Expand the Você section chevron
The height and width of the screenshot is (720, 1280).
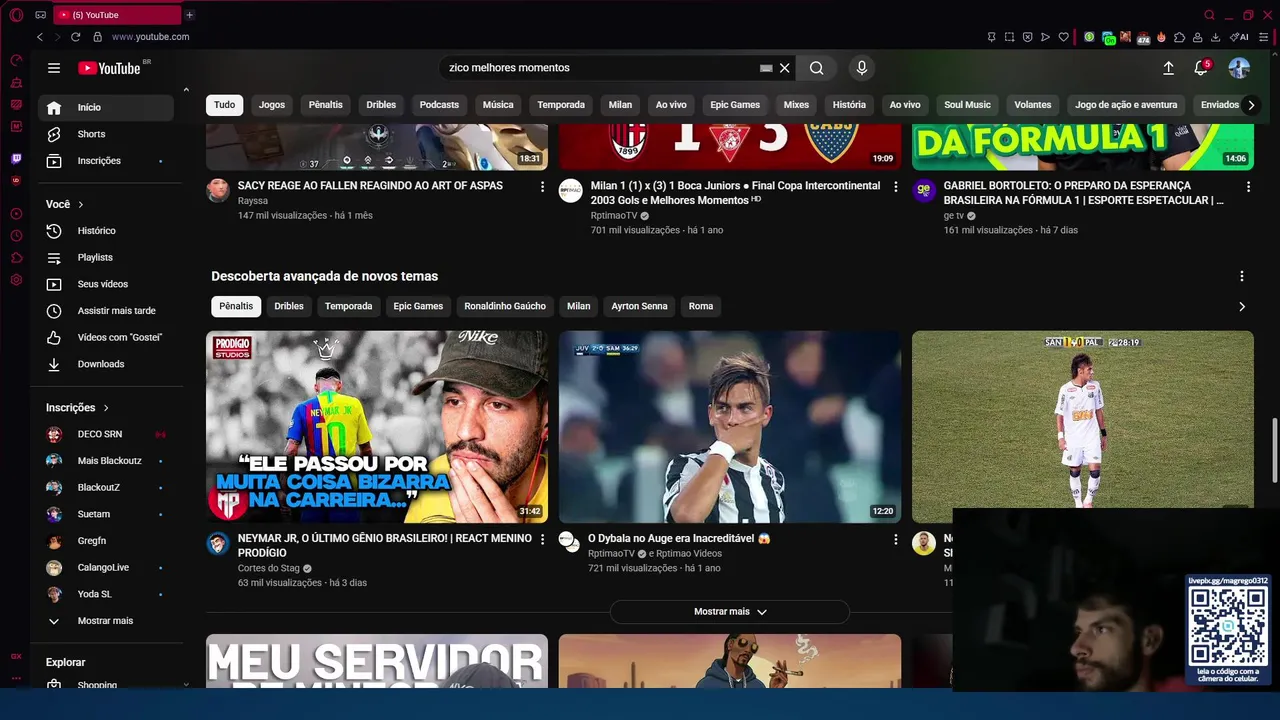(x=81, y=204)
